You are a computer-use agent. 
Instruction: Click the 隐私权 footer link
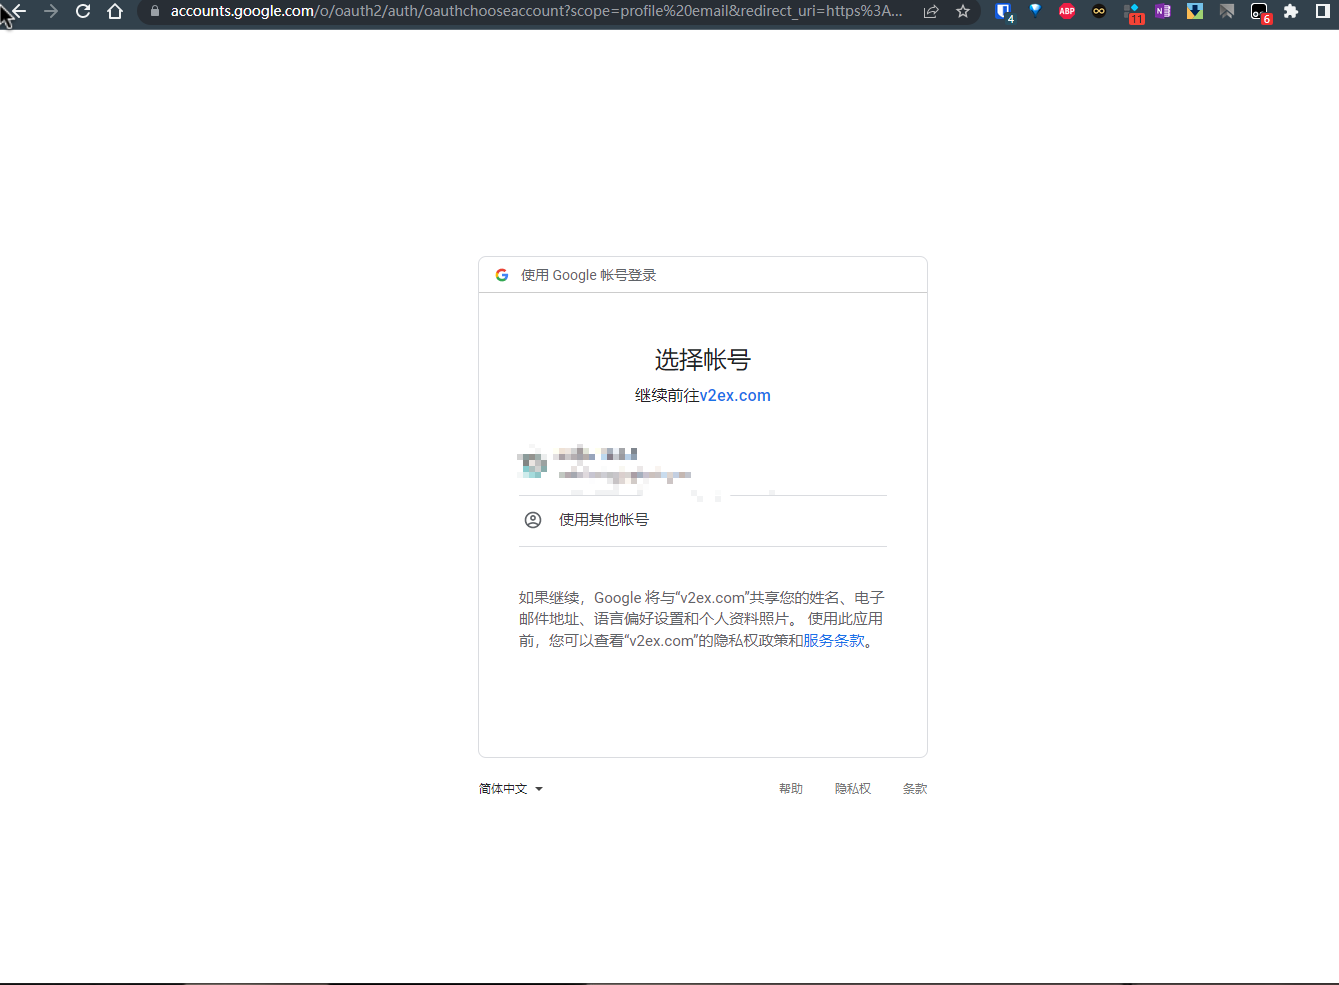[852, 788]
